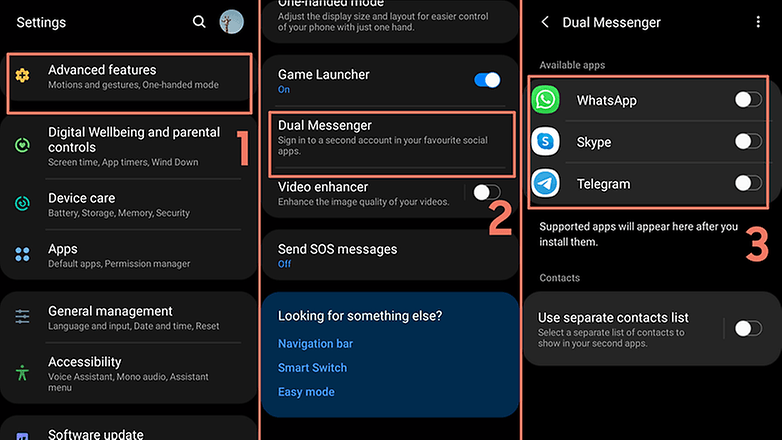Tap the search magnifier icon in Settings
The width and height of the screenshot is (782, 440).
(199, 22)
